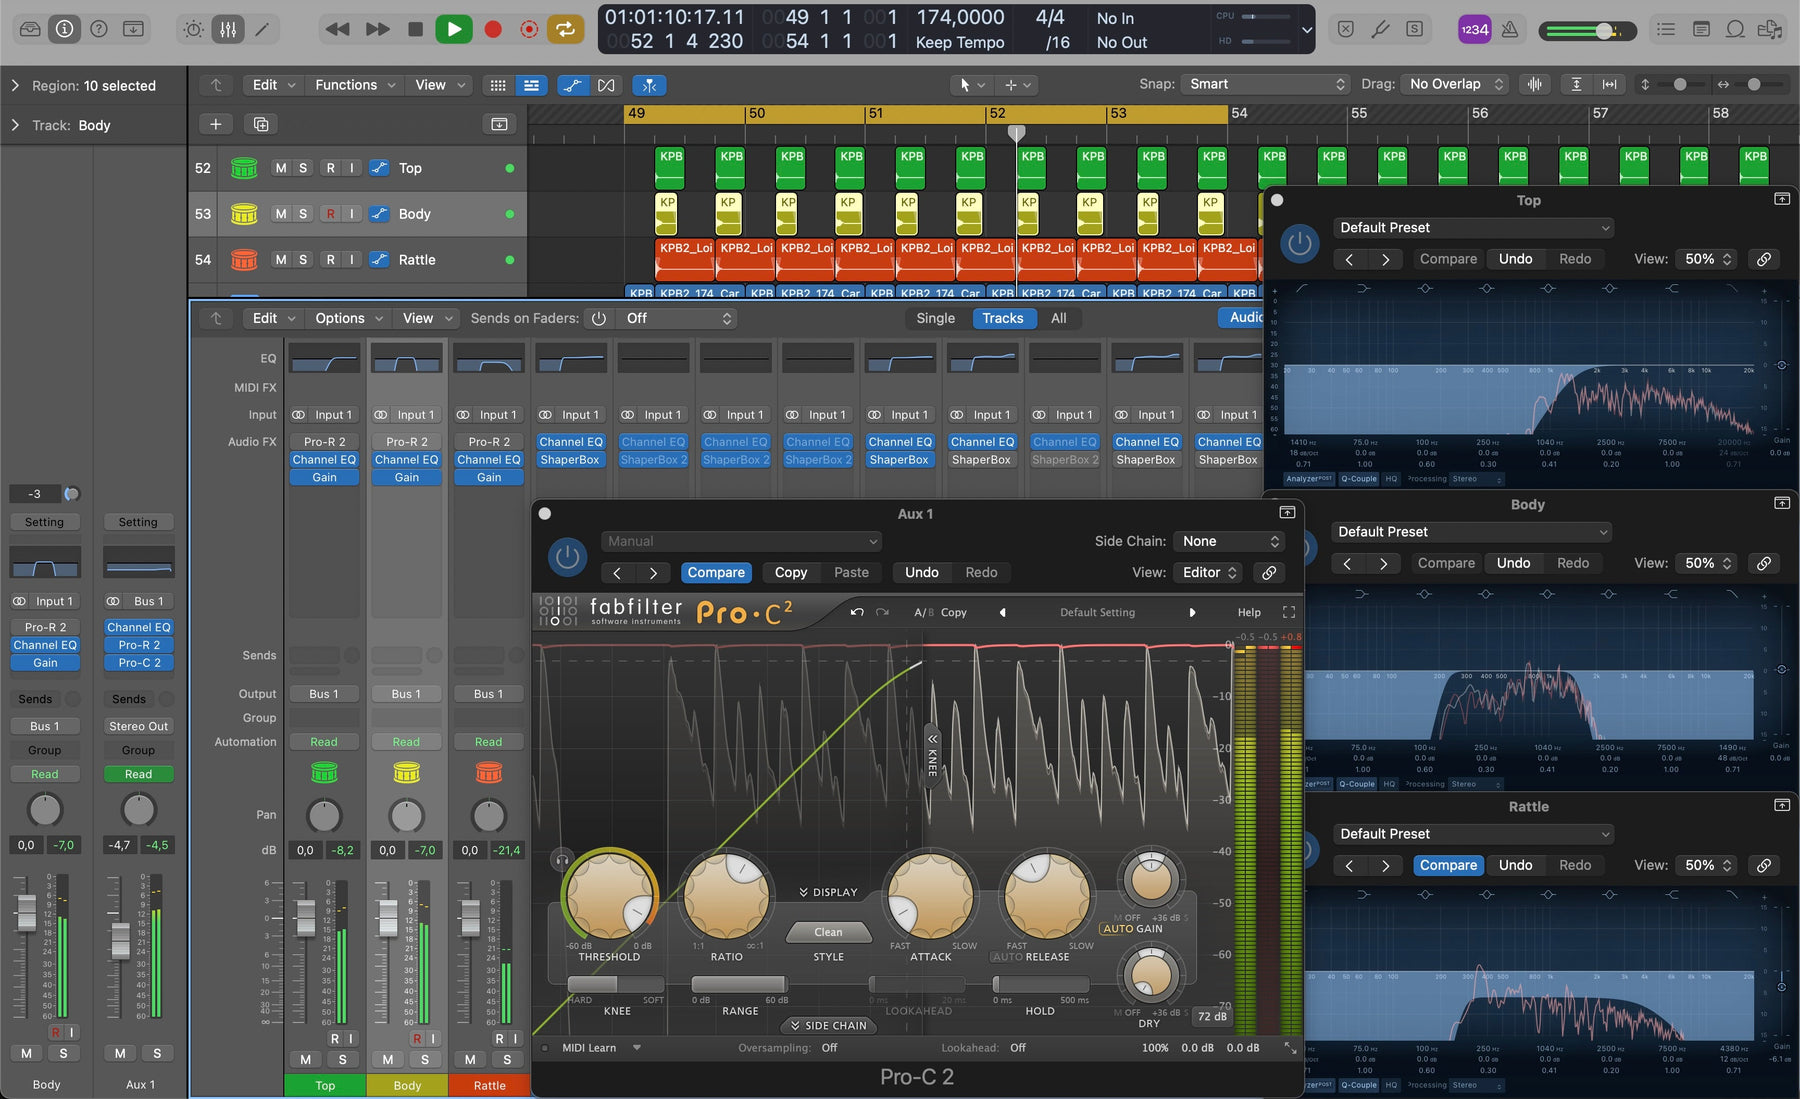The width and height of the screenshot is (1800, 1099).
Task: Click the Rewind transport button
Action: click(338, 29)
